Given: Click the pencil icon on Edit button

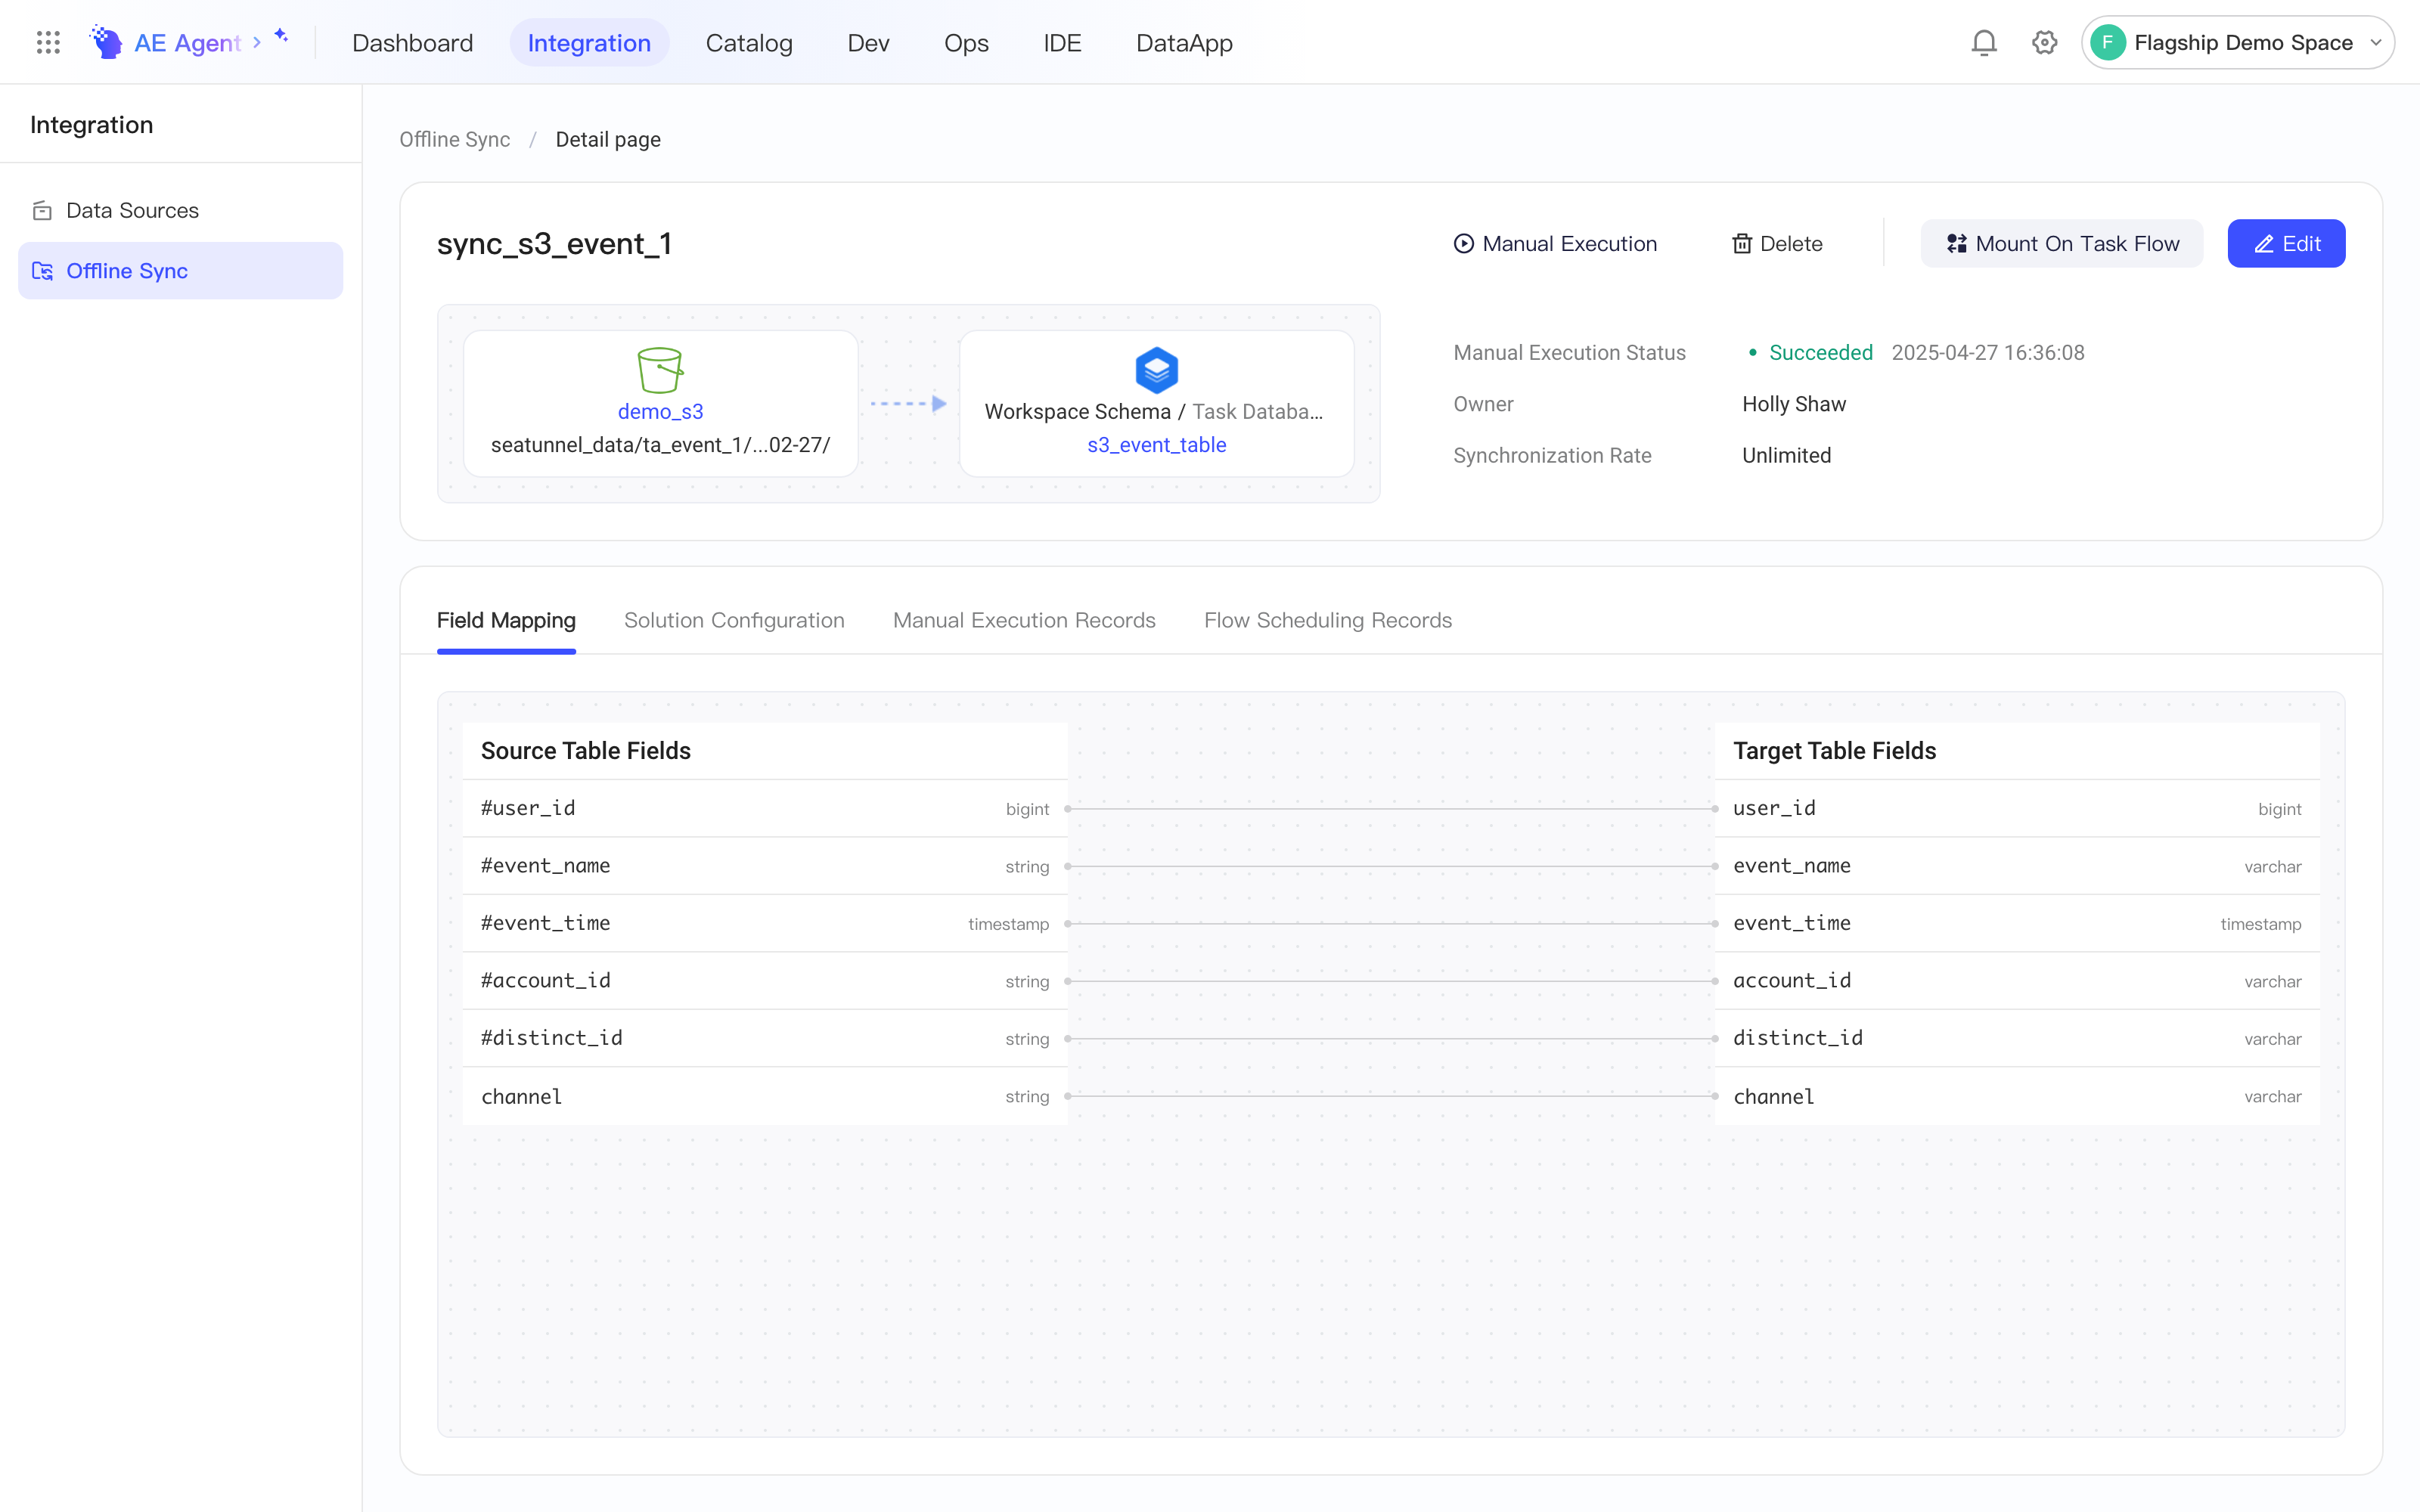Looking at the screenshot, I should [2264, 243].
